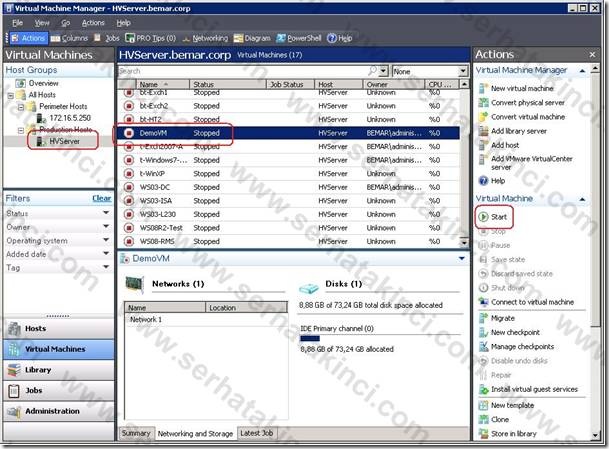Collapse the Virtual Machine Manager actions section
The width and height of the screenshot is (609, 449).
point(582,71)
